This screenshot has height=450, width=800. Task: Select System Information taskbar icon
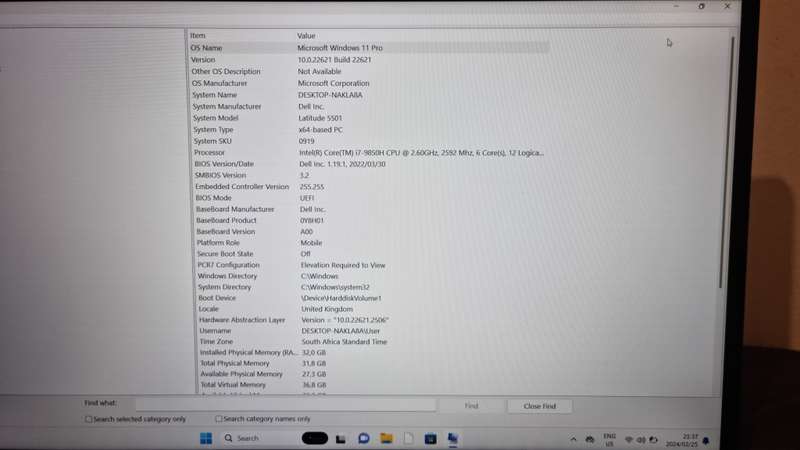pos(453,438)
